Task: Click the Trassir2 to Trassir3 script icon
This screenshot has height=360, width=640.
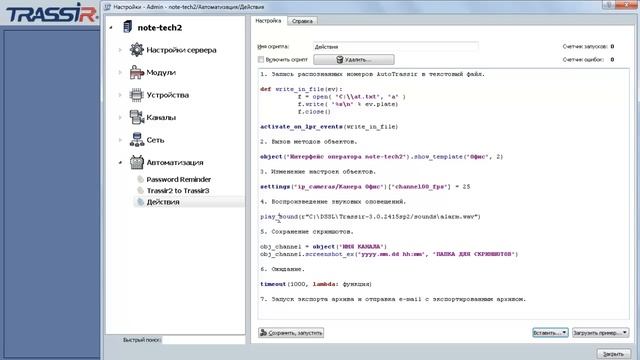Action: (x=140, y=191)
